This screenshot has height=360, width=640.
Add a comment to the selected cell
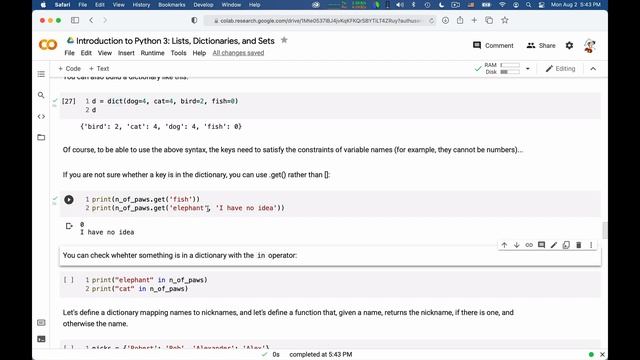541,245
